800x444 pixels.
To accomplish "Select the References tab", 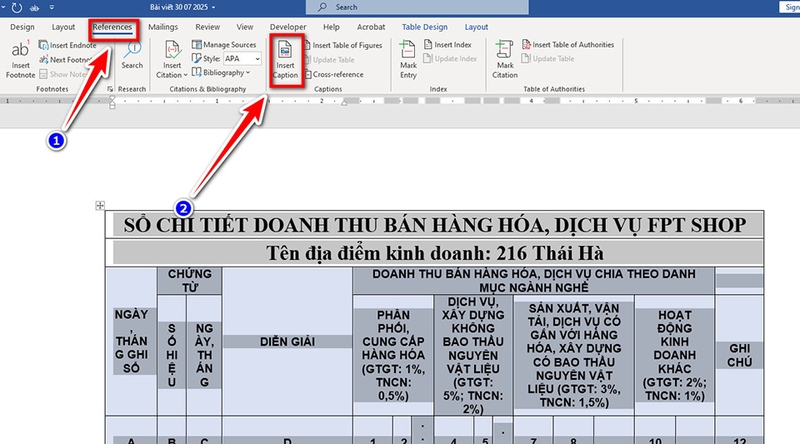I will pyautogui.click(x=112, y=27).
